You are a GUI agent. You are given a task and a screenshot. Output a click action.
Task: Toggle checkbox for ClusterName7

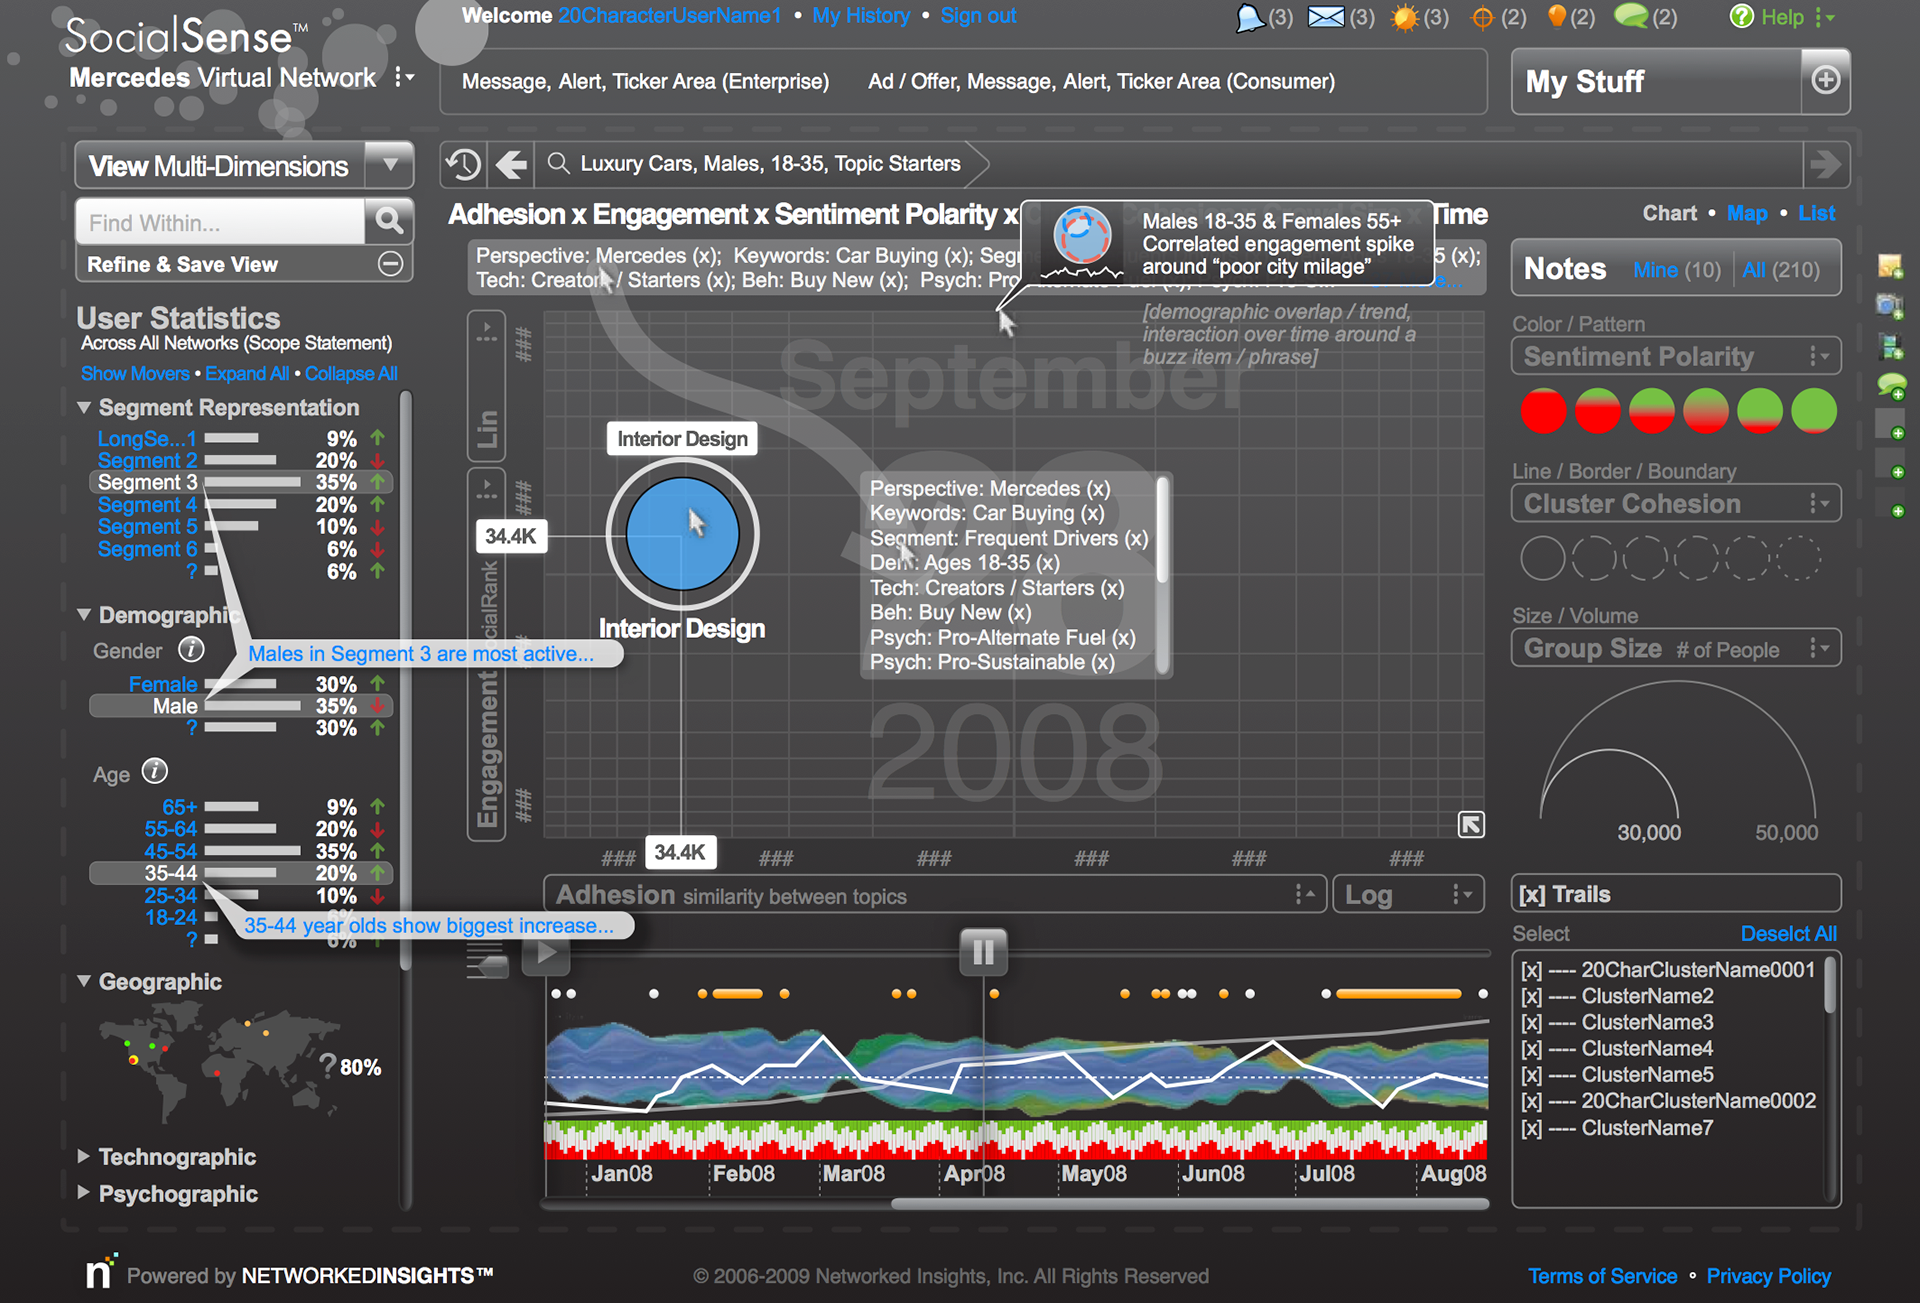click(1531, 1128)
